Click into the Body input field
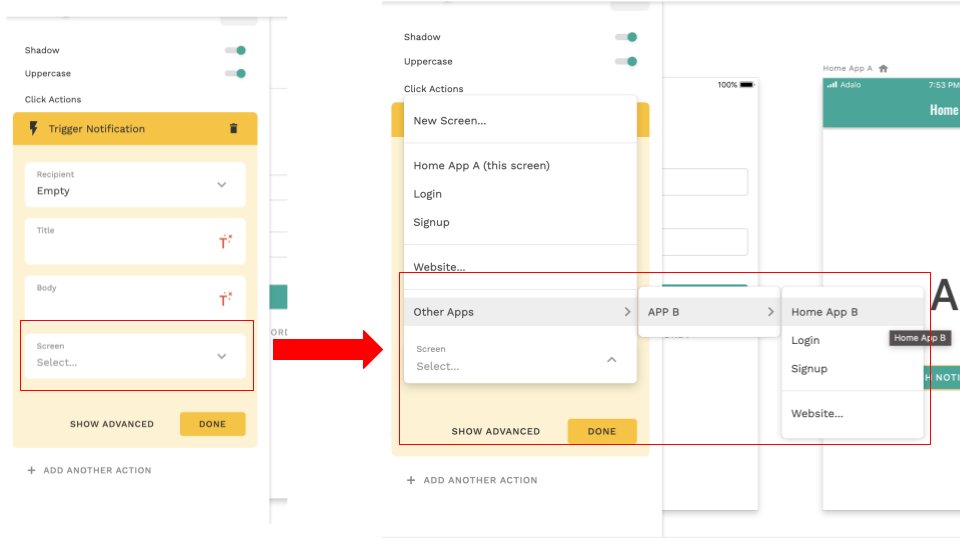960x540 pixels. pyautogui.click(x=135, y=299)
